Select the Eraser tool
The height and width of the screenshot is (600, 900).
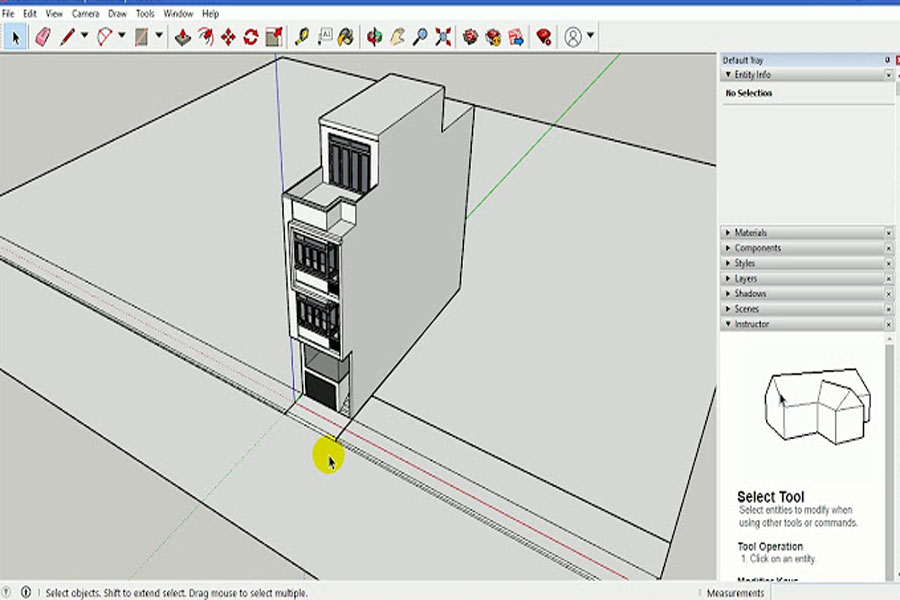tap(43, 37)
